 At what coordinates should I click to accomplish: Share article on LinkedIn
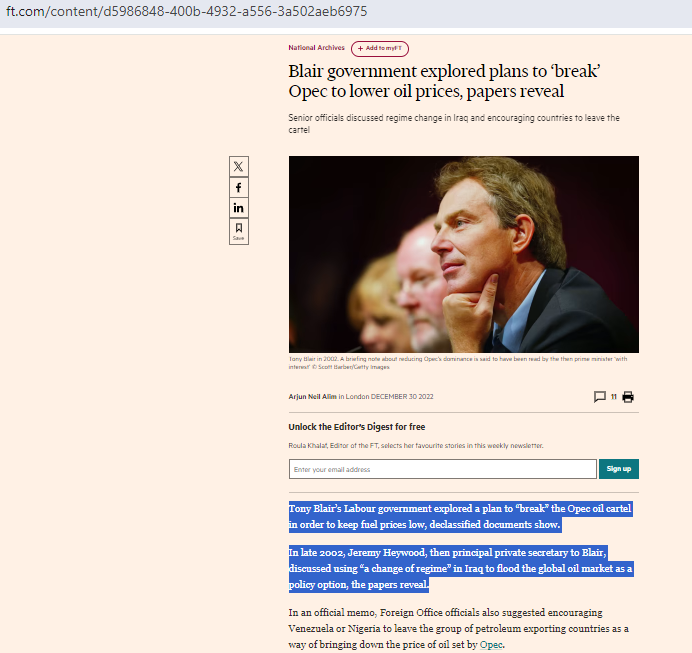(x=239, y=208)
